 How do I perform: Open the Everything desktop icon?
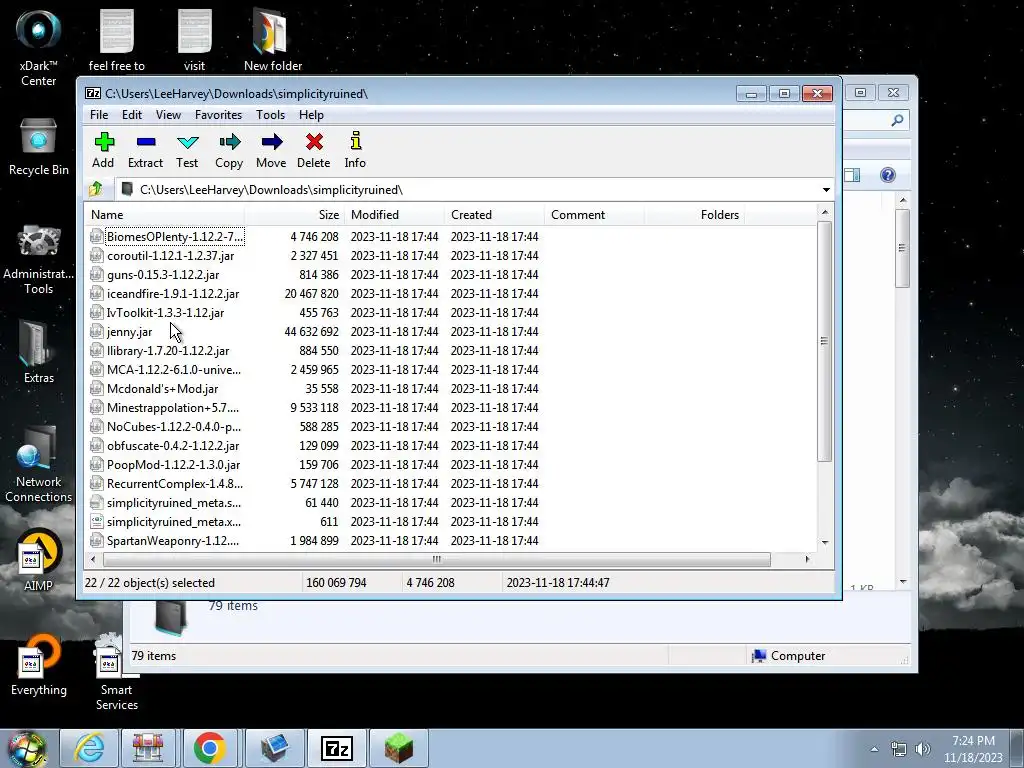pyautogui.click(x=39, y=665)
